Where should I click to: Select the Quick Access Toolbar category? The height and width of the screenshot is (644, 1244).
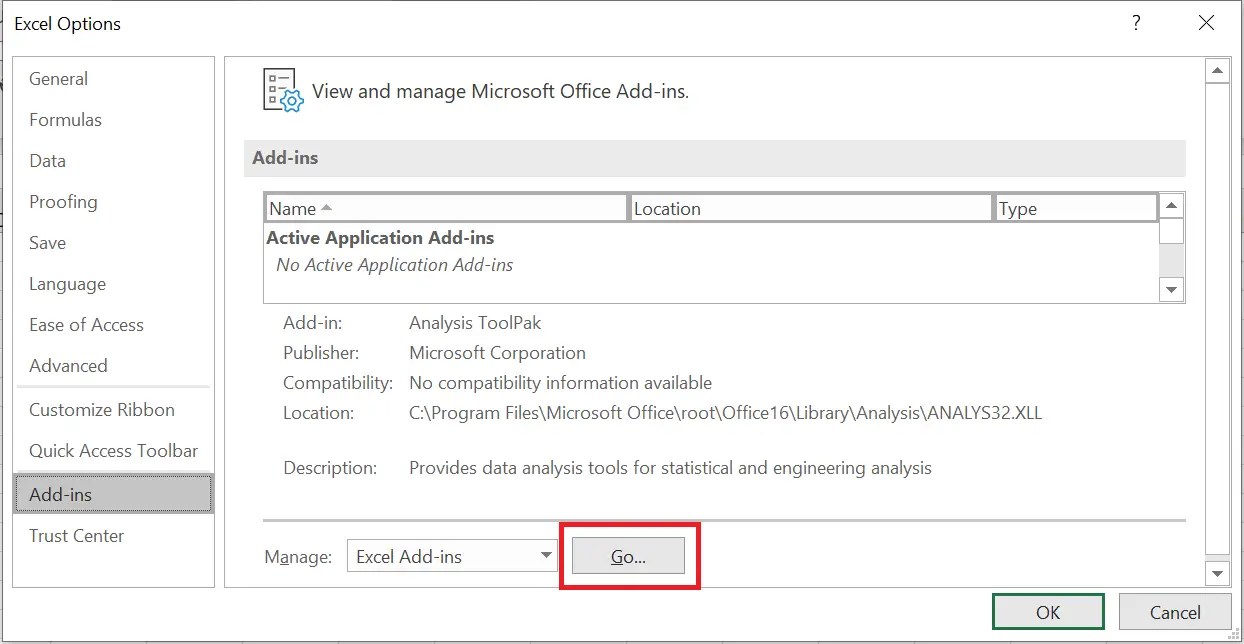click(113, 450)
